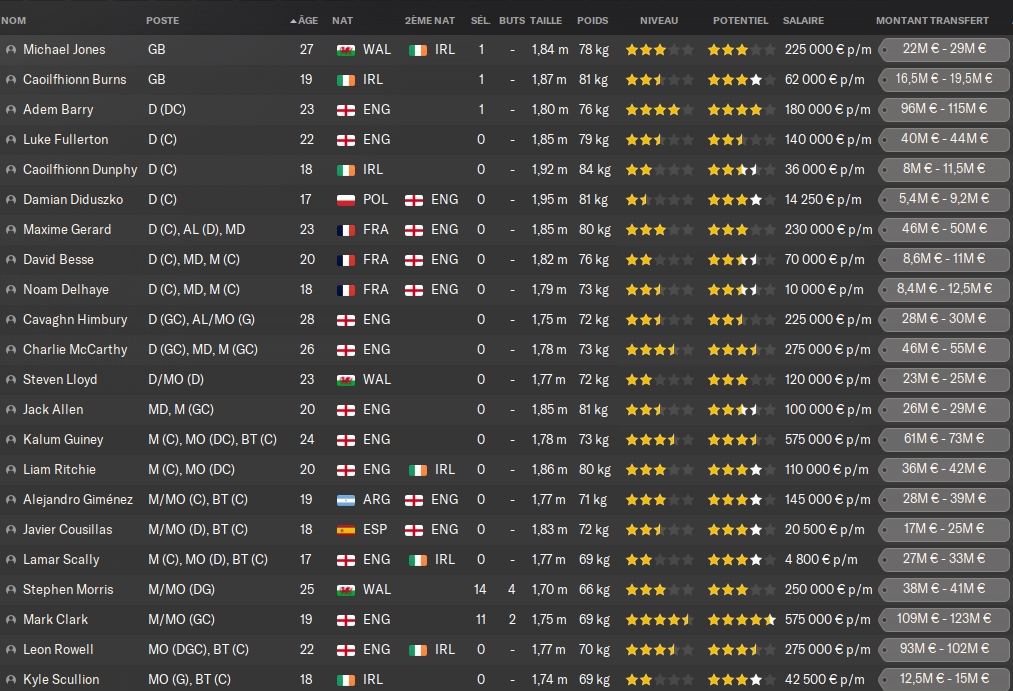
Task: Click the player icon beside Leon Rowell
Action: [10, 650]
